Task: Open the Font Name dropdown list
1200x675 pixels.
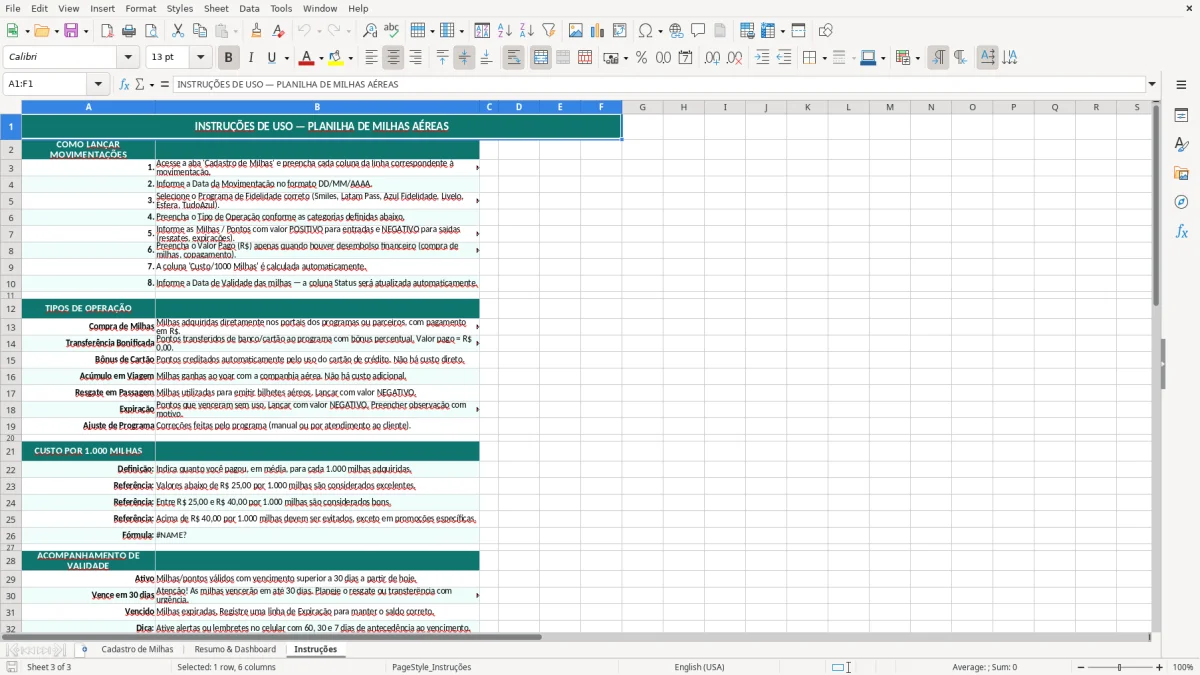Action: pos(127,58)
